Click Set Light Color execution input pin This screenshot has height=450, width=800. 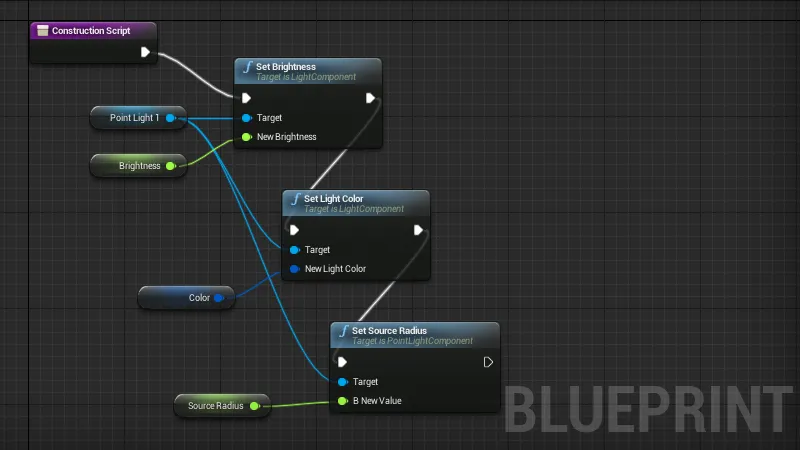pos(294,230)
